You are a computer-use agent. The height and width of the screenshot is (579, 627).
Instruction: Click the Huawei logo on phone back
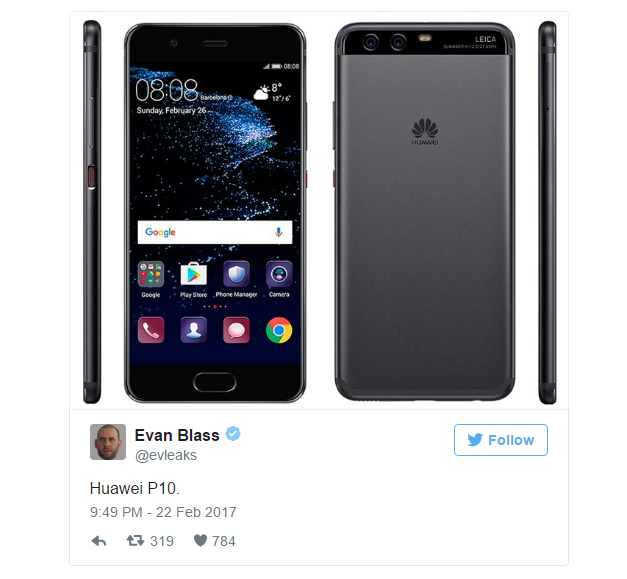pyautogui.click(x=425, y=132)
